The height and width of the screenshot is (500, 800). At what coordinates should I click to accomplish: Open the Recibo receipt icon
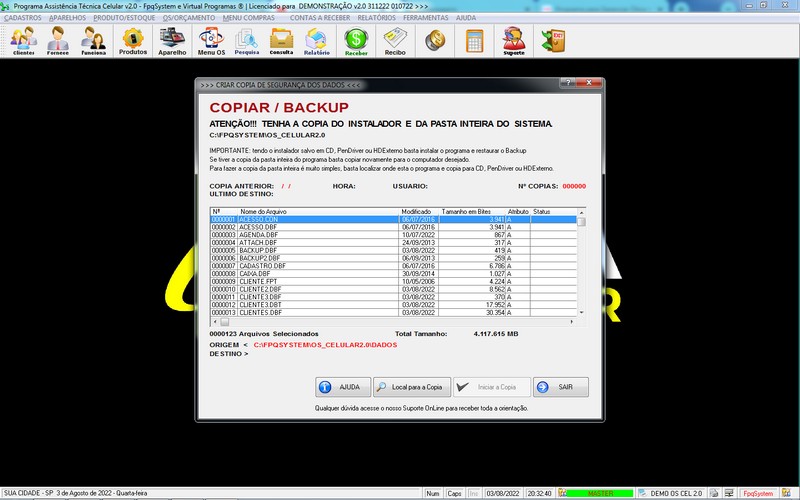click(x=395, y=41)
